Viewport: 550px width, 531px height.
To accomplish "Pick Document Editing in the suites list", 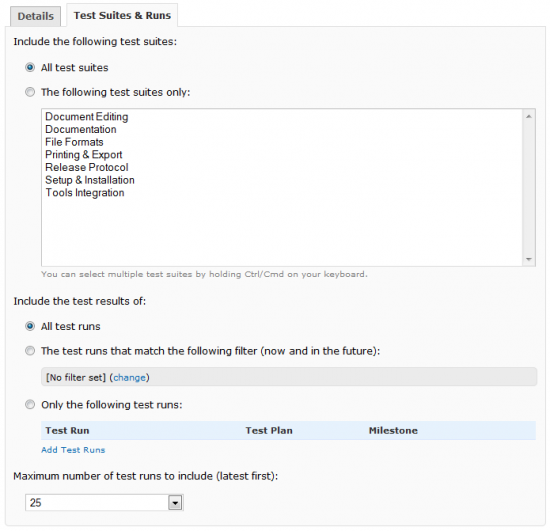I will (x=87, y=116).
